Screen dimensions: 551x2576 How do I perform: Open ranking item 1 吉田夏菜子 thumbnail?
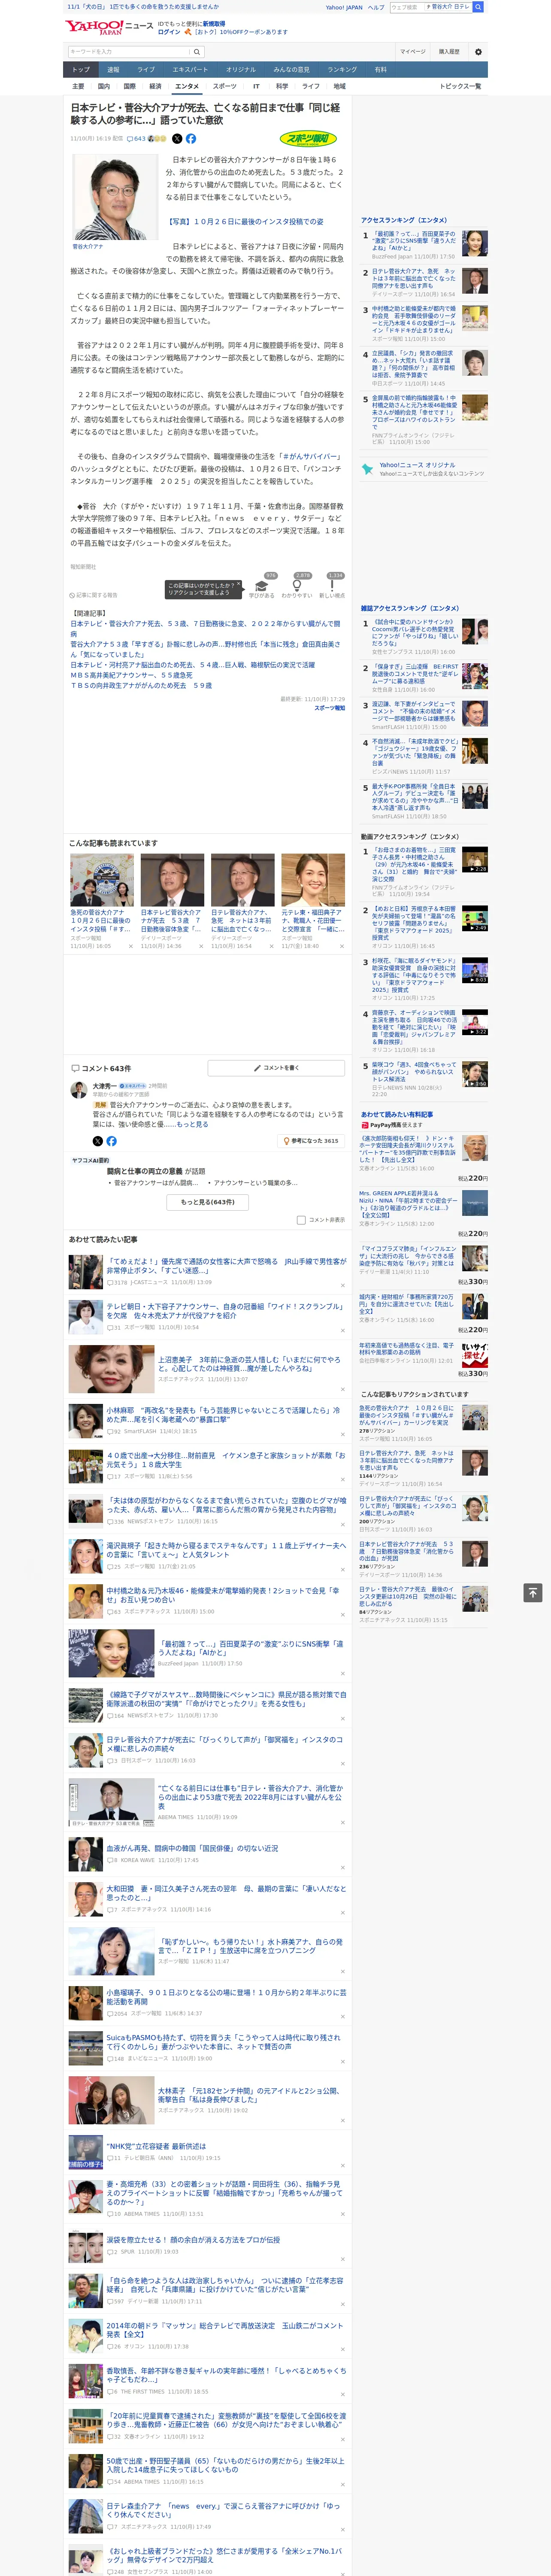point(475,244)
